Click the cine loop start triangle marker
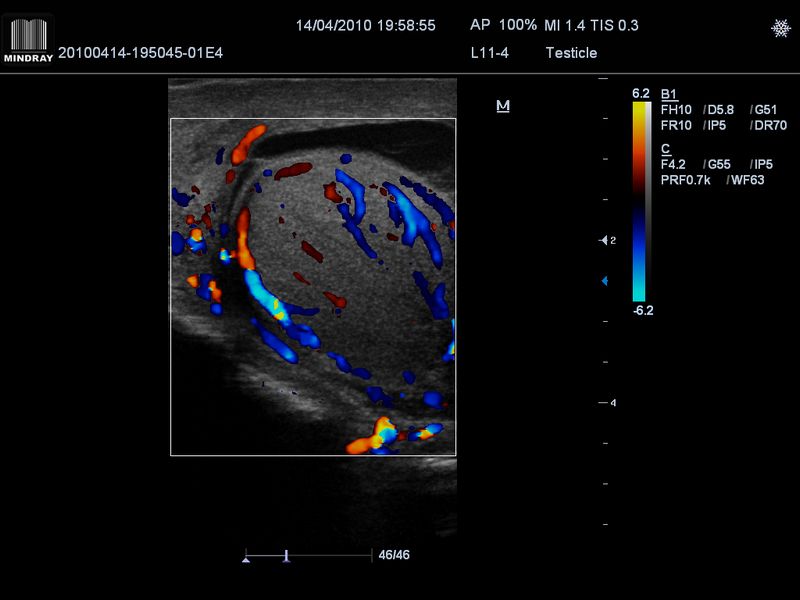 (246, 559)
